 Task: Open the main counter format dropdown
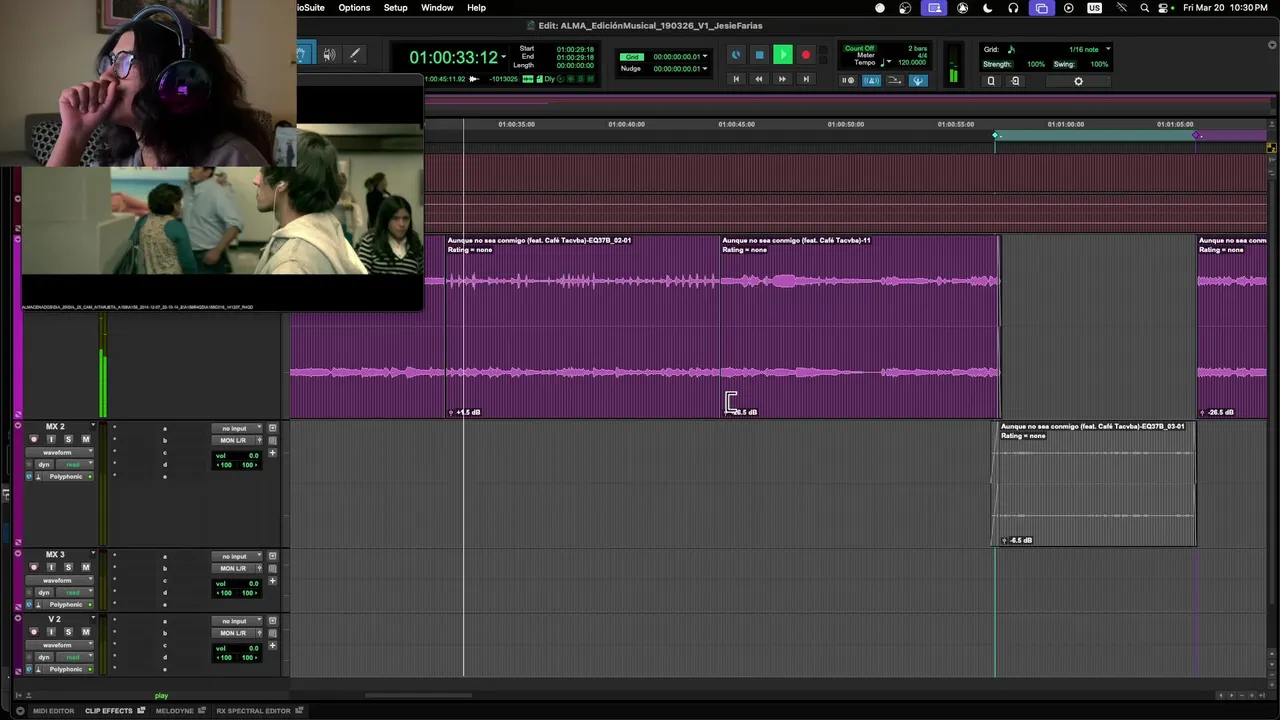[503, 56]
